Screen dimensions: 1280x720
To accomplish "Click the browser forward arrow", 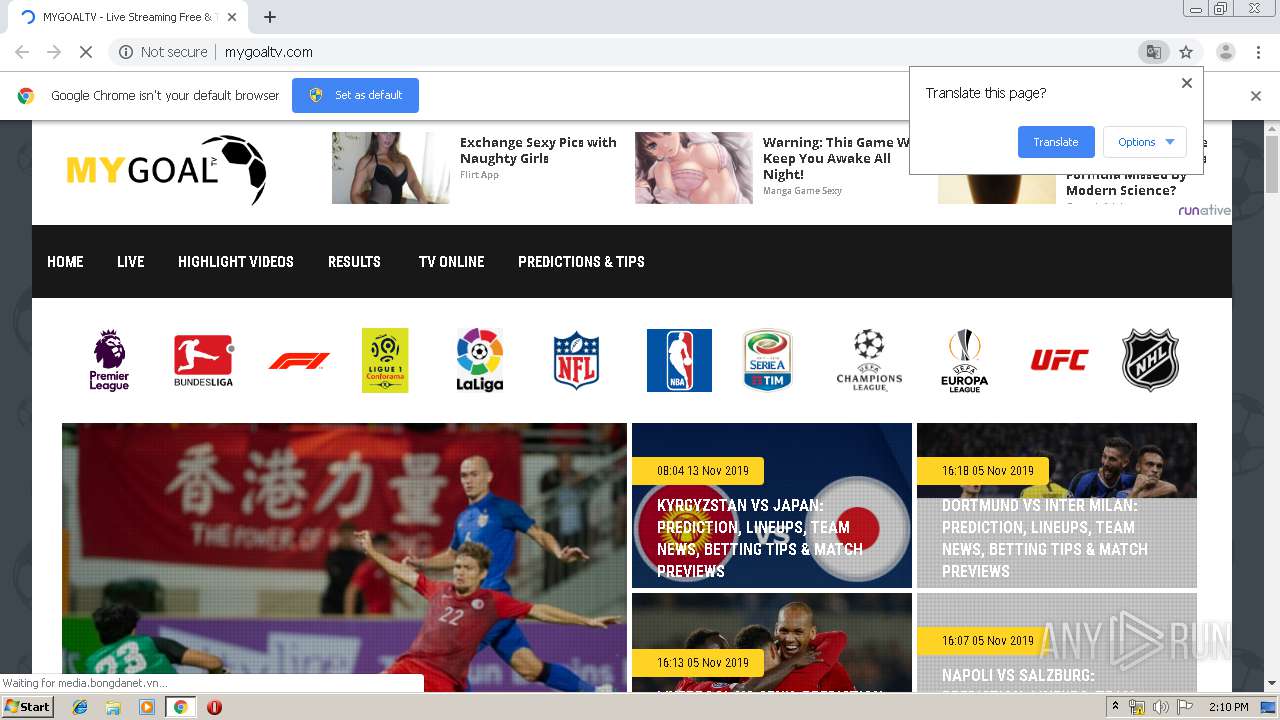I will pyautogui.click(x=54, y=52).
